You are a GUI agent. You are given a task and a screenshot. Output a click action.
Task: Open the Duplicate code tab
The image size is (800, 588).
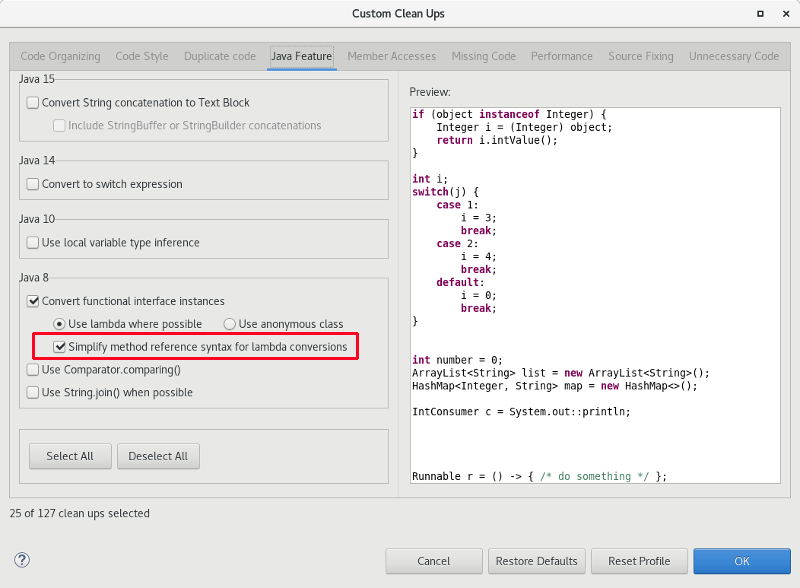pos(220,56)
